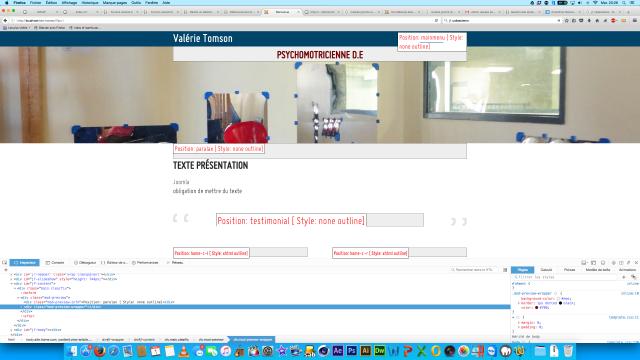Image resolution: width=640 pixels, height=360 pixels.
Task: Launch VLC cone icon in the dock
Action: (184, 351)
